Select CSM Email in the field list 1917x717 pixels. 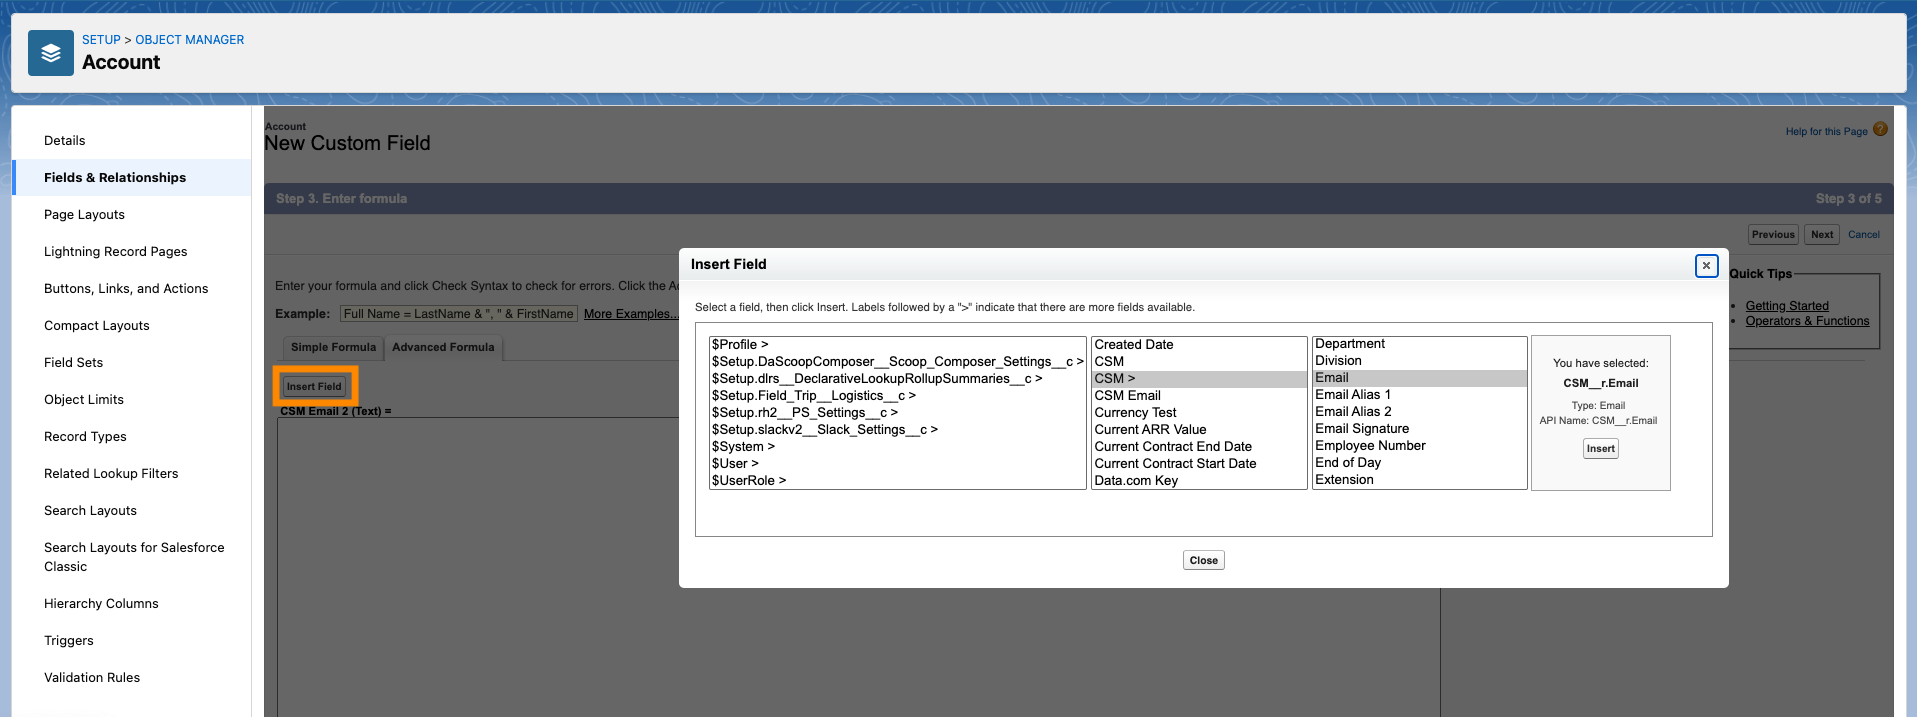(x=1199, y=396)
